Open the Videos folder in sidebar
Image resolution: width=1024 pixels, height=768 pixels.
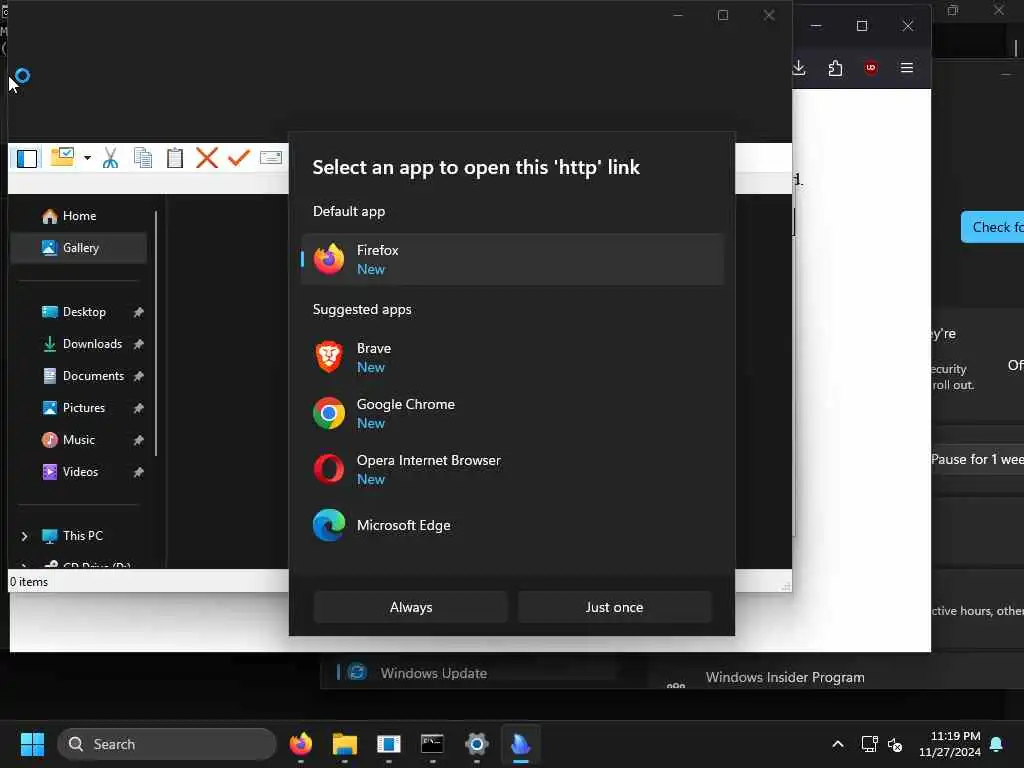[78, 472]
